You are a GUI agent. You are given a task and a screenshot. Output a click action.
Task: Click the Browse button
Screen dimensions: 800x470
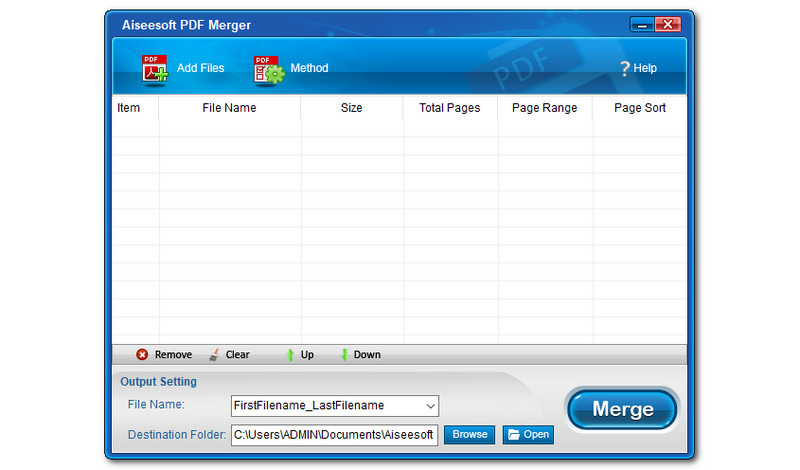(469, 434)
